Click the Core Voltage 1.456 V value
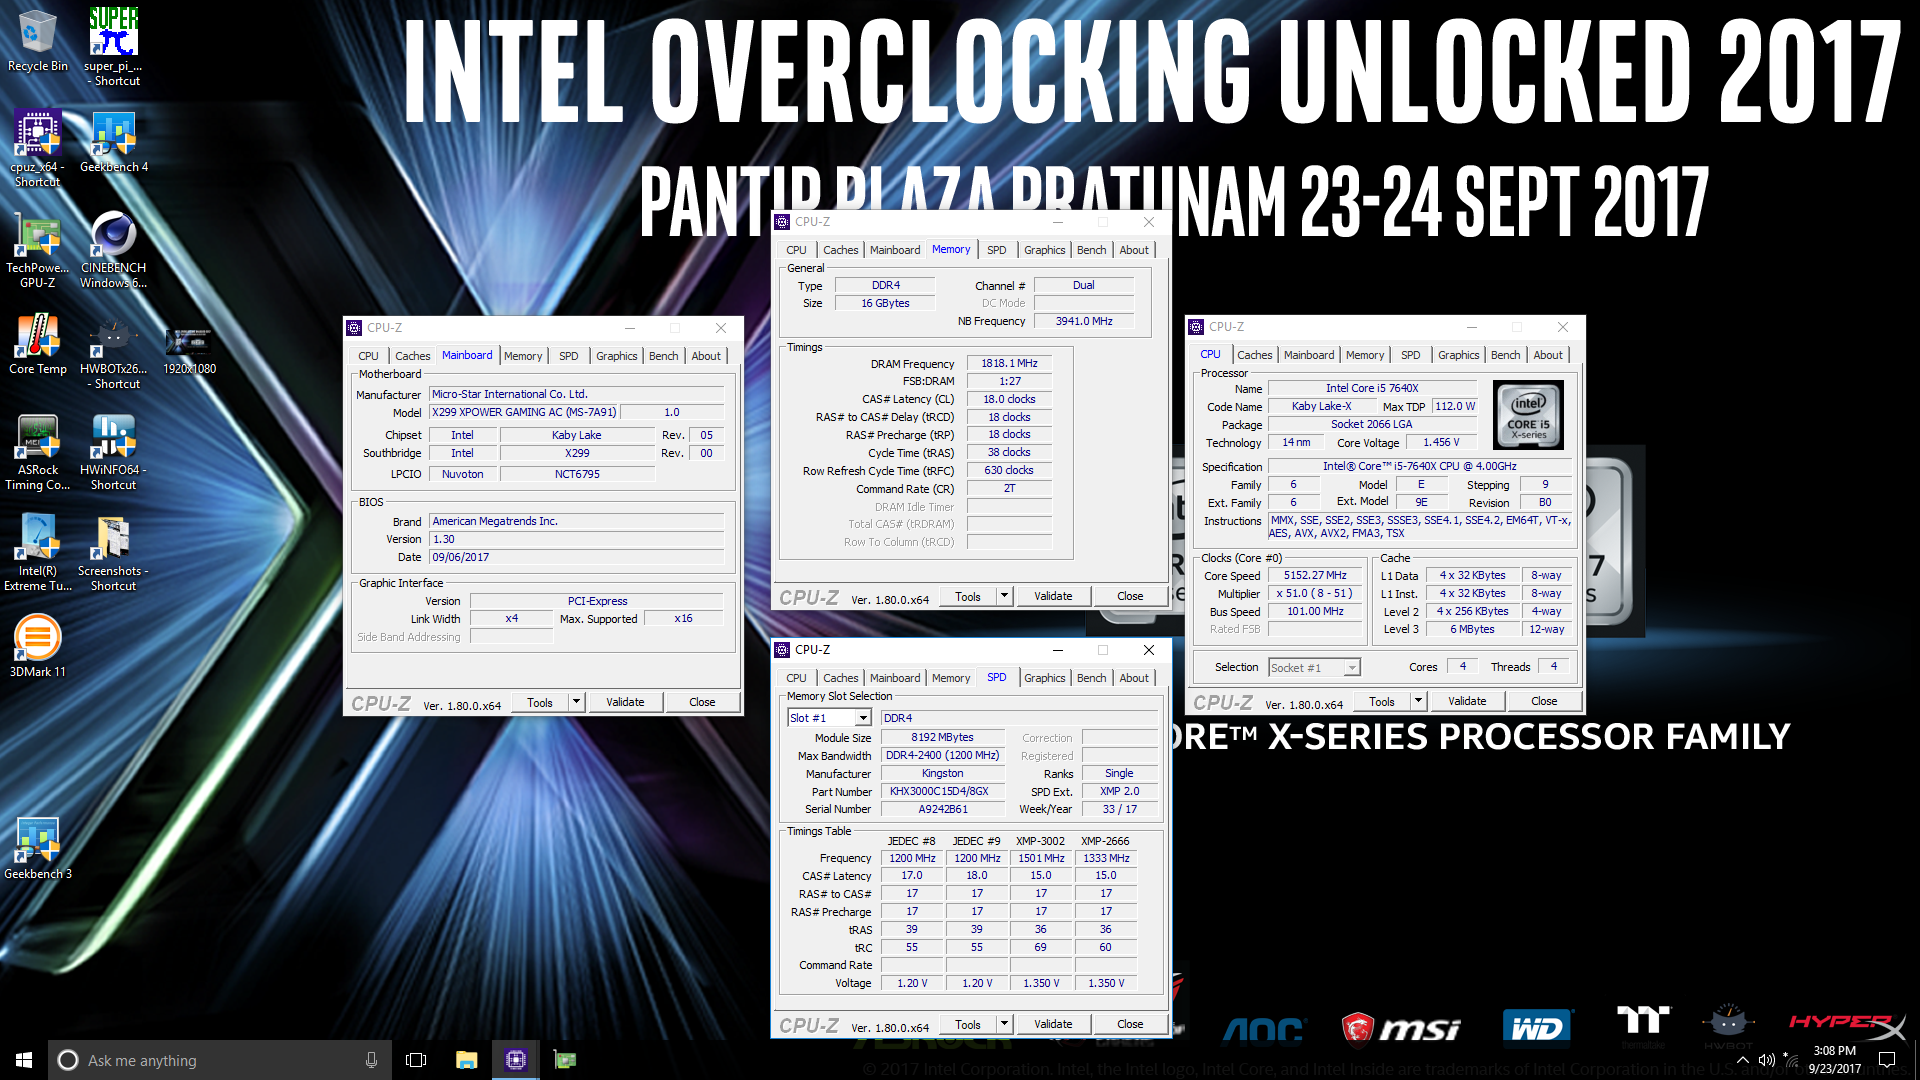Screen dimensions: 1920x1080 1441,442
